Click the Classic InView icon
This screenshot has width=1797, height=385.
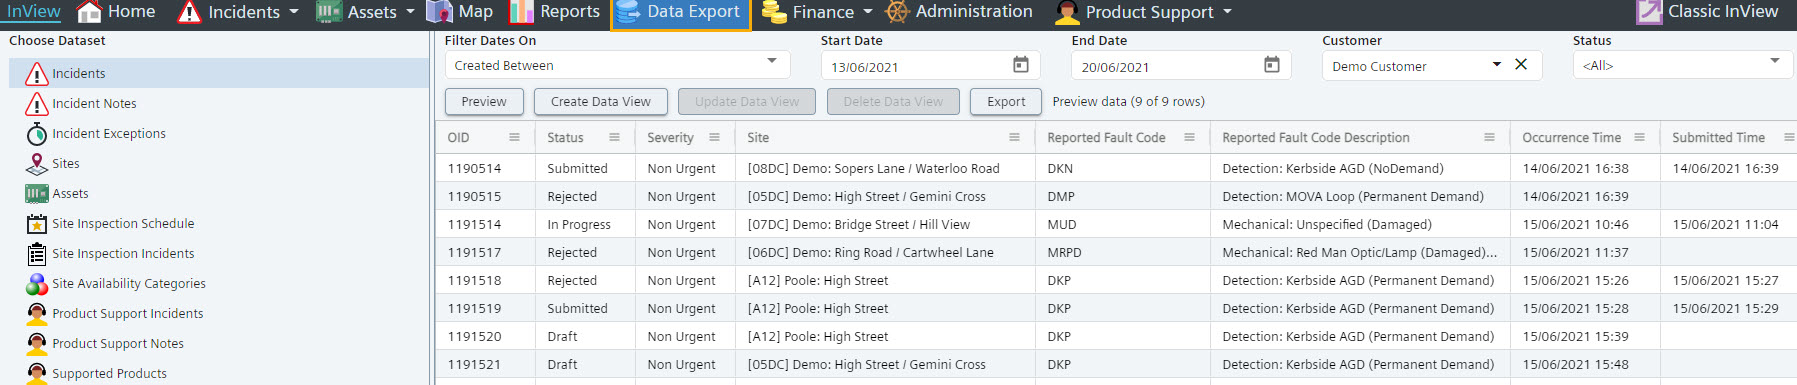tap(1649, 12)
